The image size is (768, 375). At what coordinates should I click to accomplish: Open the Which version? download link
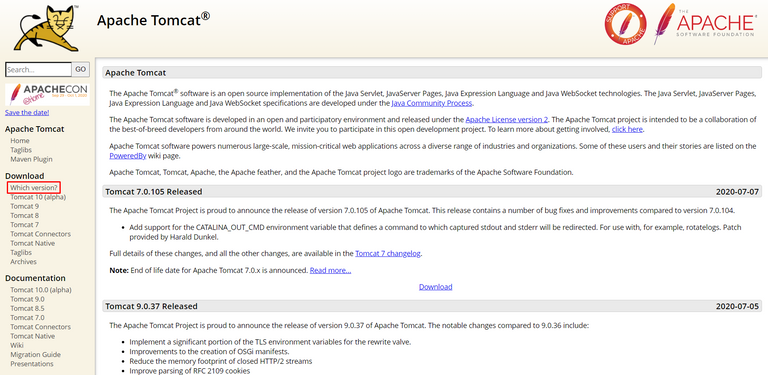coord(34,188)
